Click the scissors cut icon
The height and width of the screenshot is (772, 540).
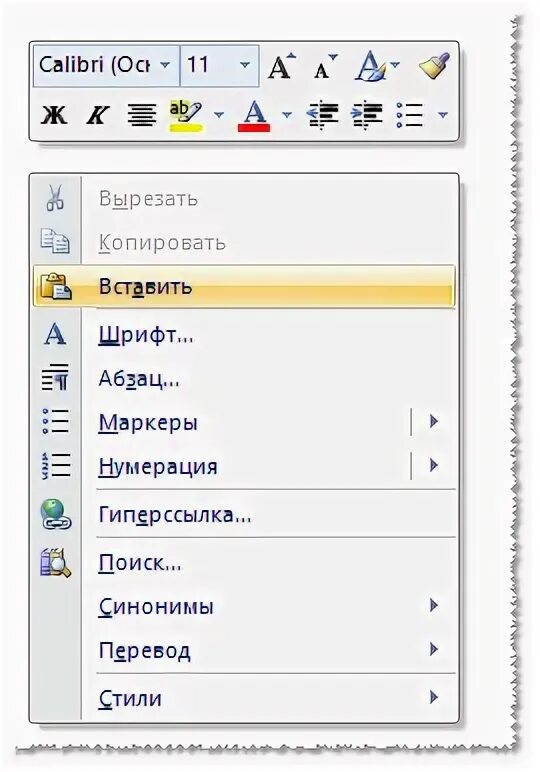pyautogui.click(x=55, y=198)
